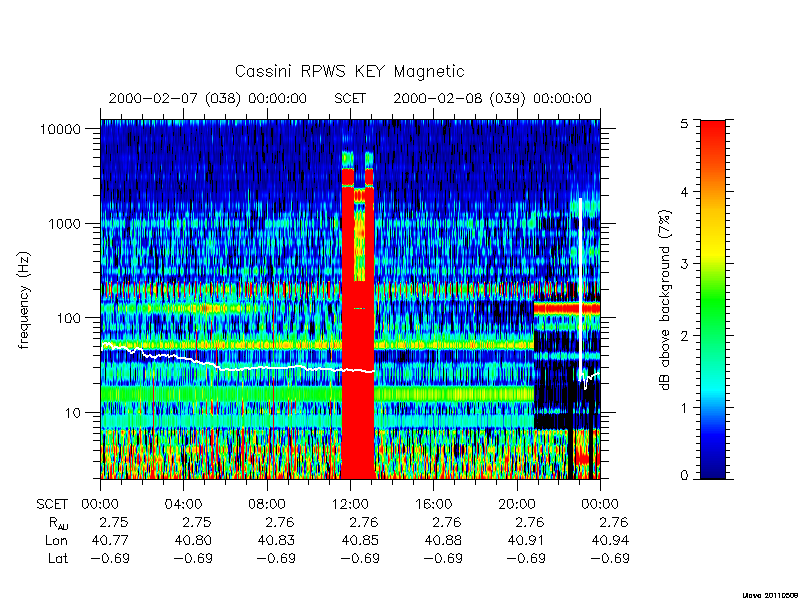The height and width of the screenshot is (600, 800).
Task: Click the R_AU value 2.76 under 12:00
Action: tap(364, 522)
